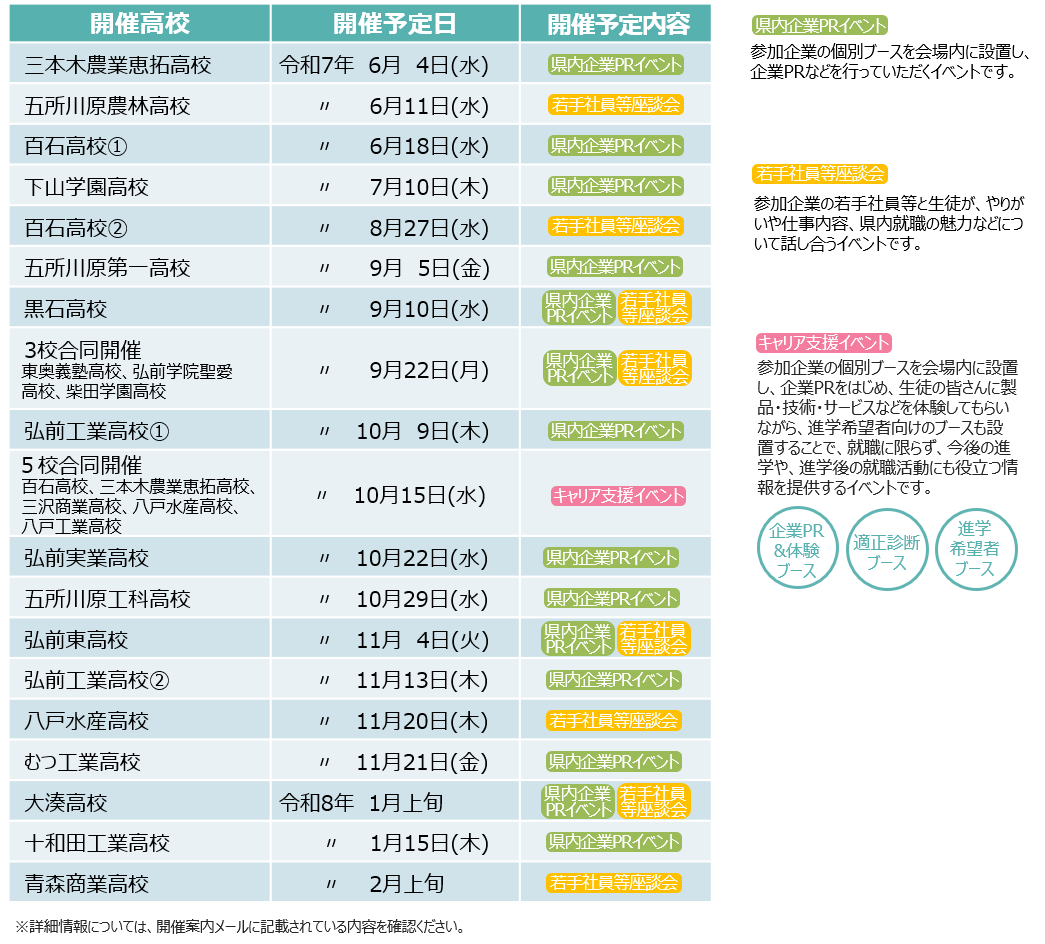
Task: Select the 五所川原第一高校 school name cell
Action: (140, 267)
